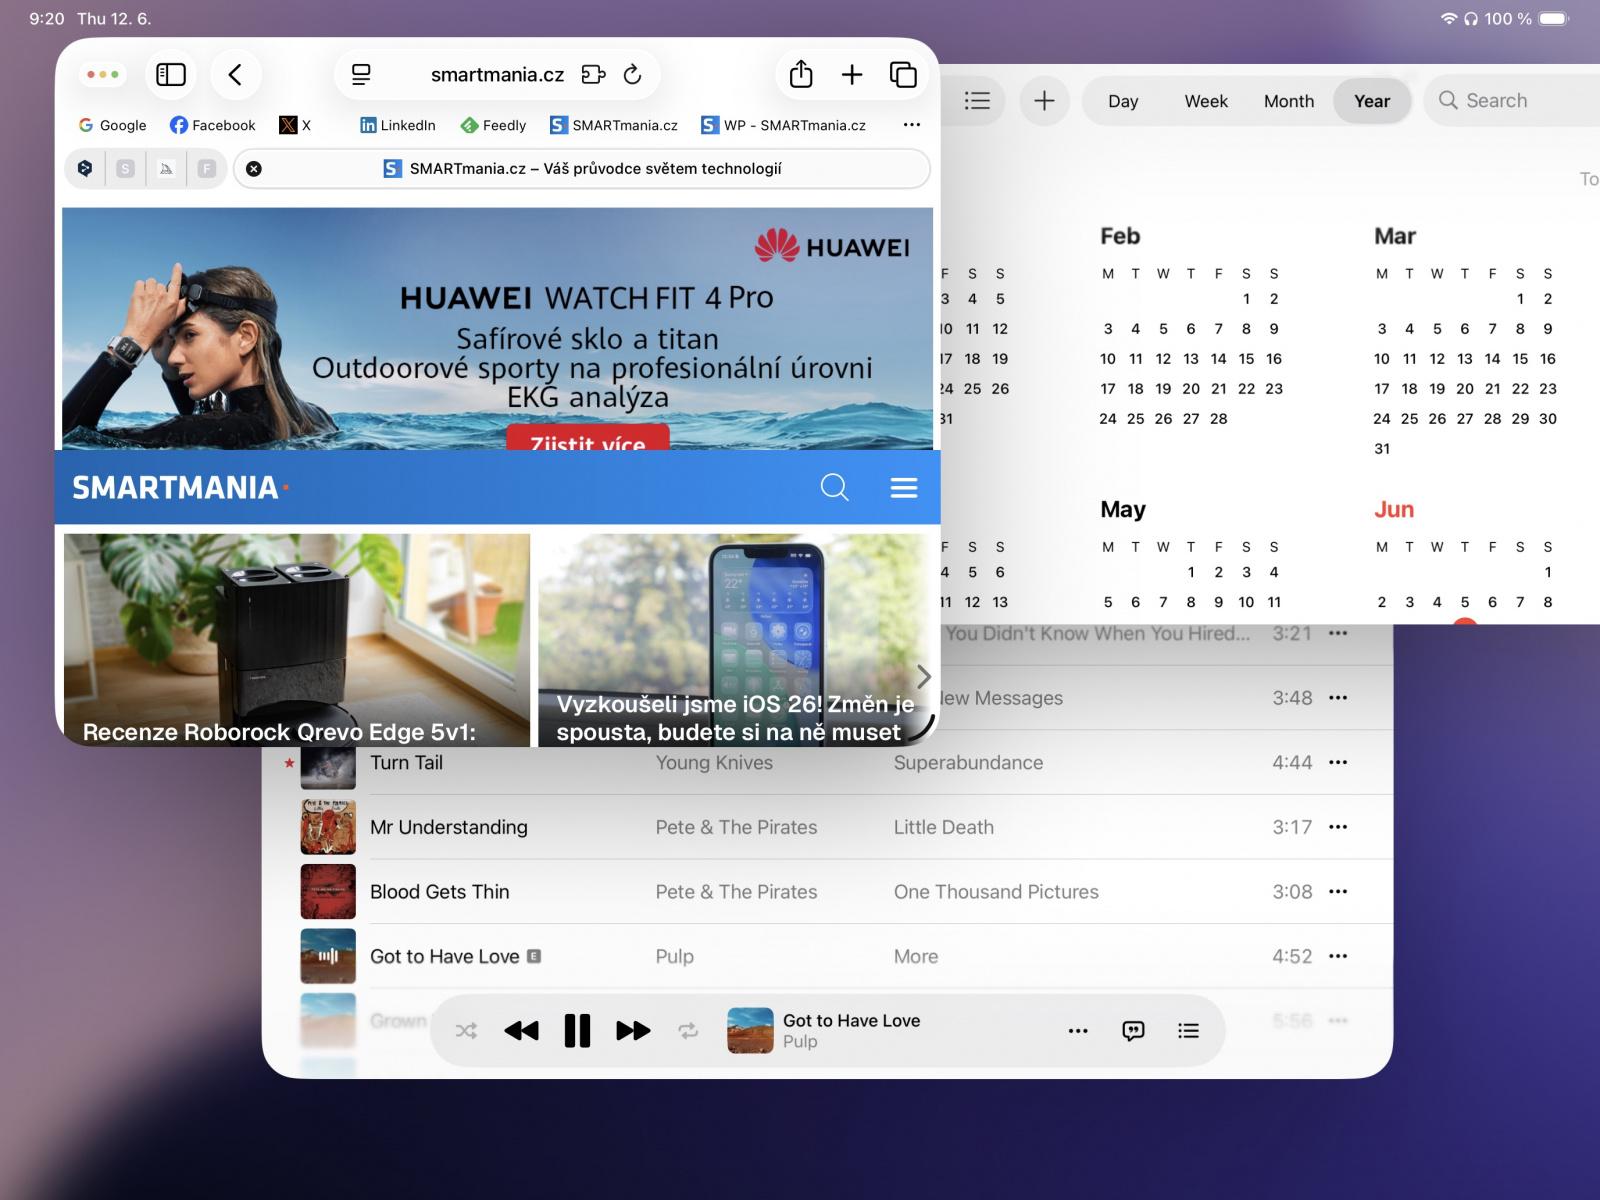Screen dimensions: 1600x1200
Task: Open the search on the Smartmania site
Action: 834,487
